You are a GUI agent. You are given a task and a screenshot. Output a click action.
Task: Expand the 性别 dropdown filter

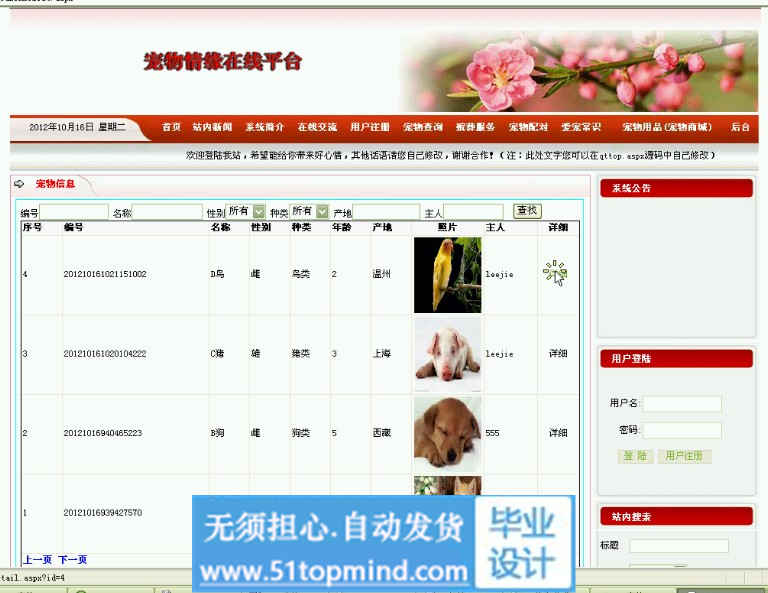pos(245,211)
